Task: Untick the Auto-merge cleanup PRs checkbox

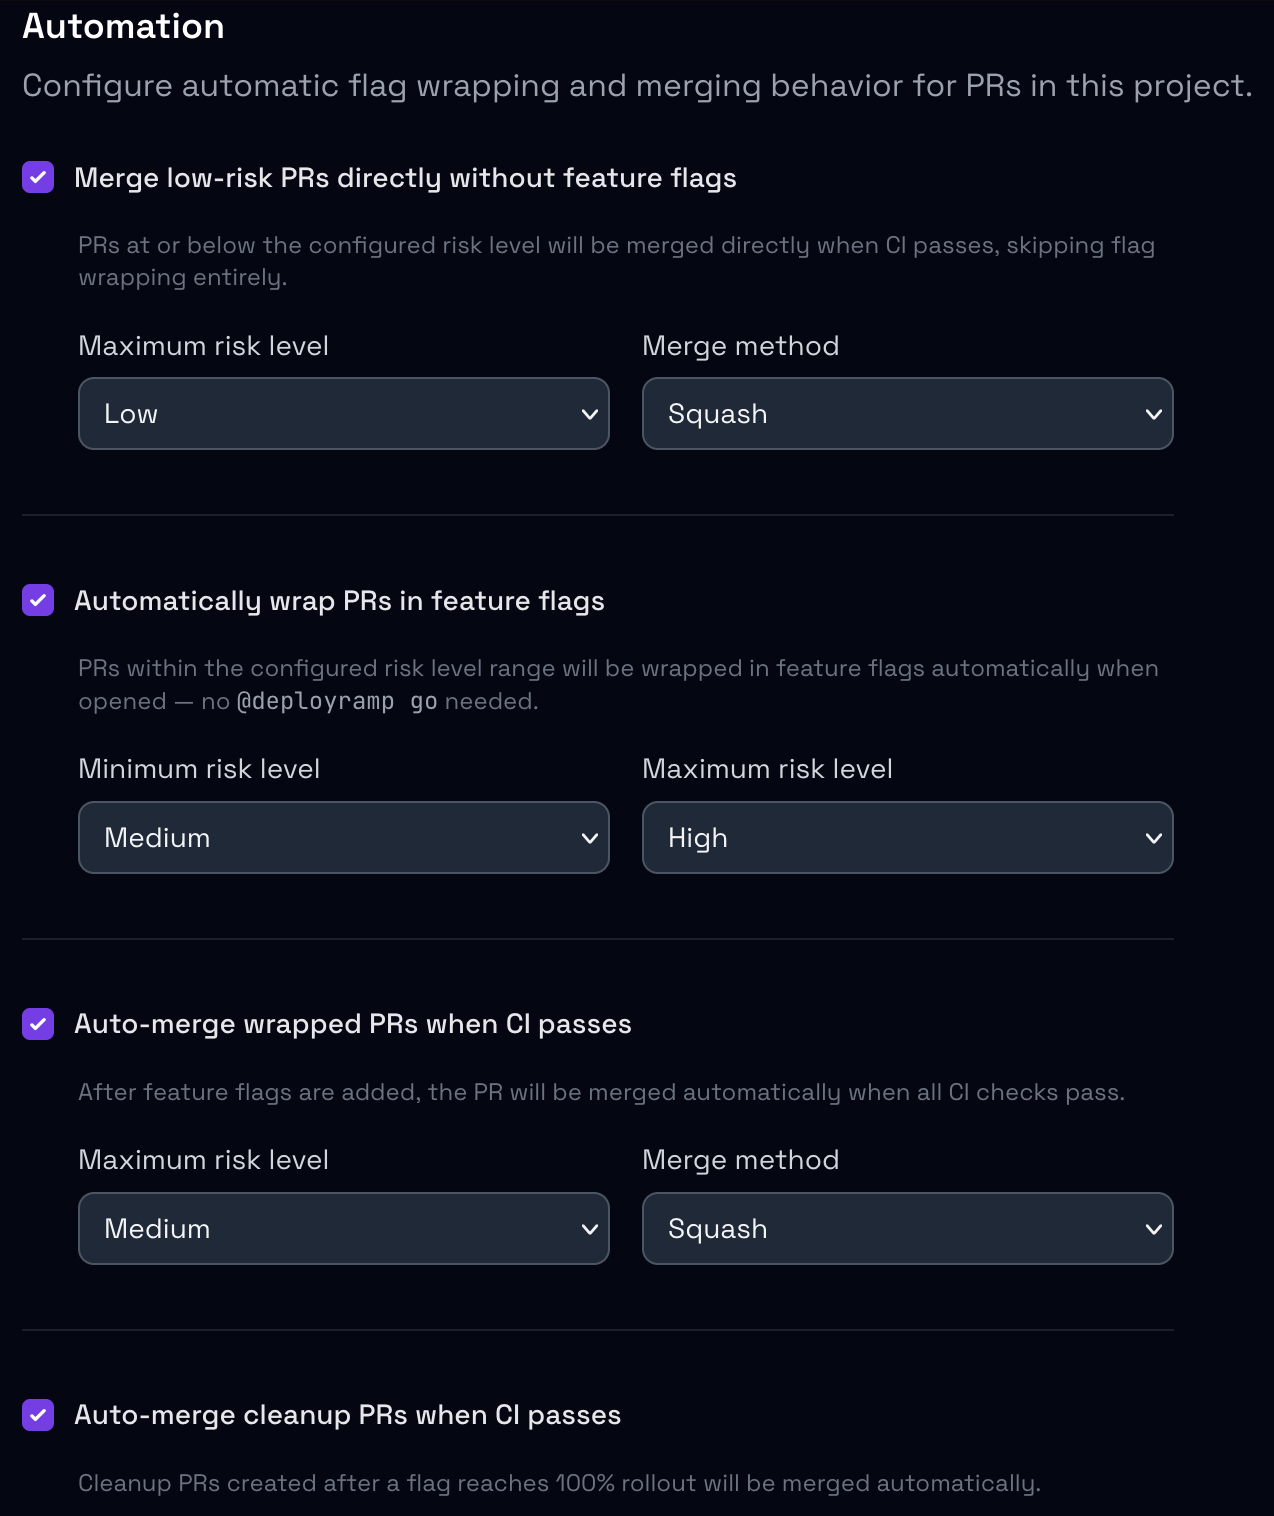Action: [38, 1415]
